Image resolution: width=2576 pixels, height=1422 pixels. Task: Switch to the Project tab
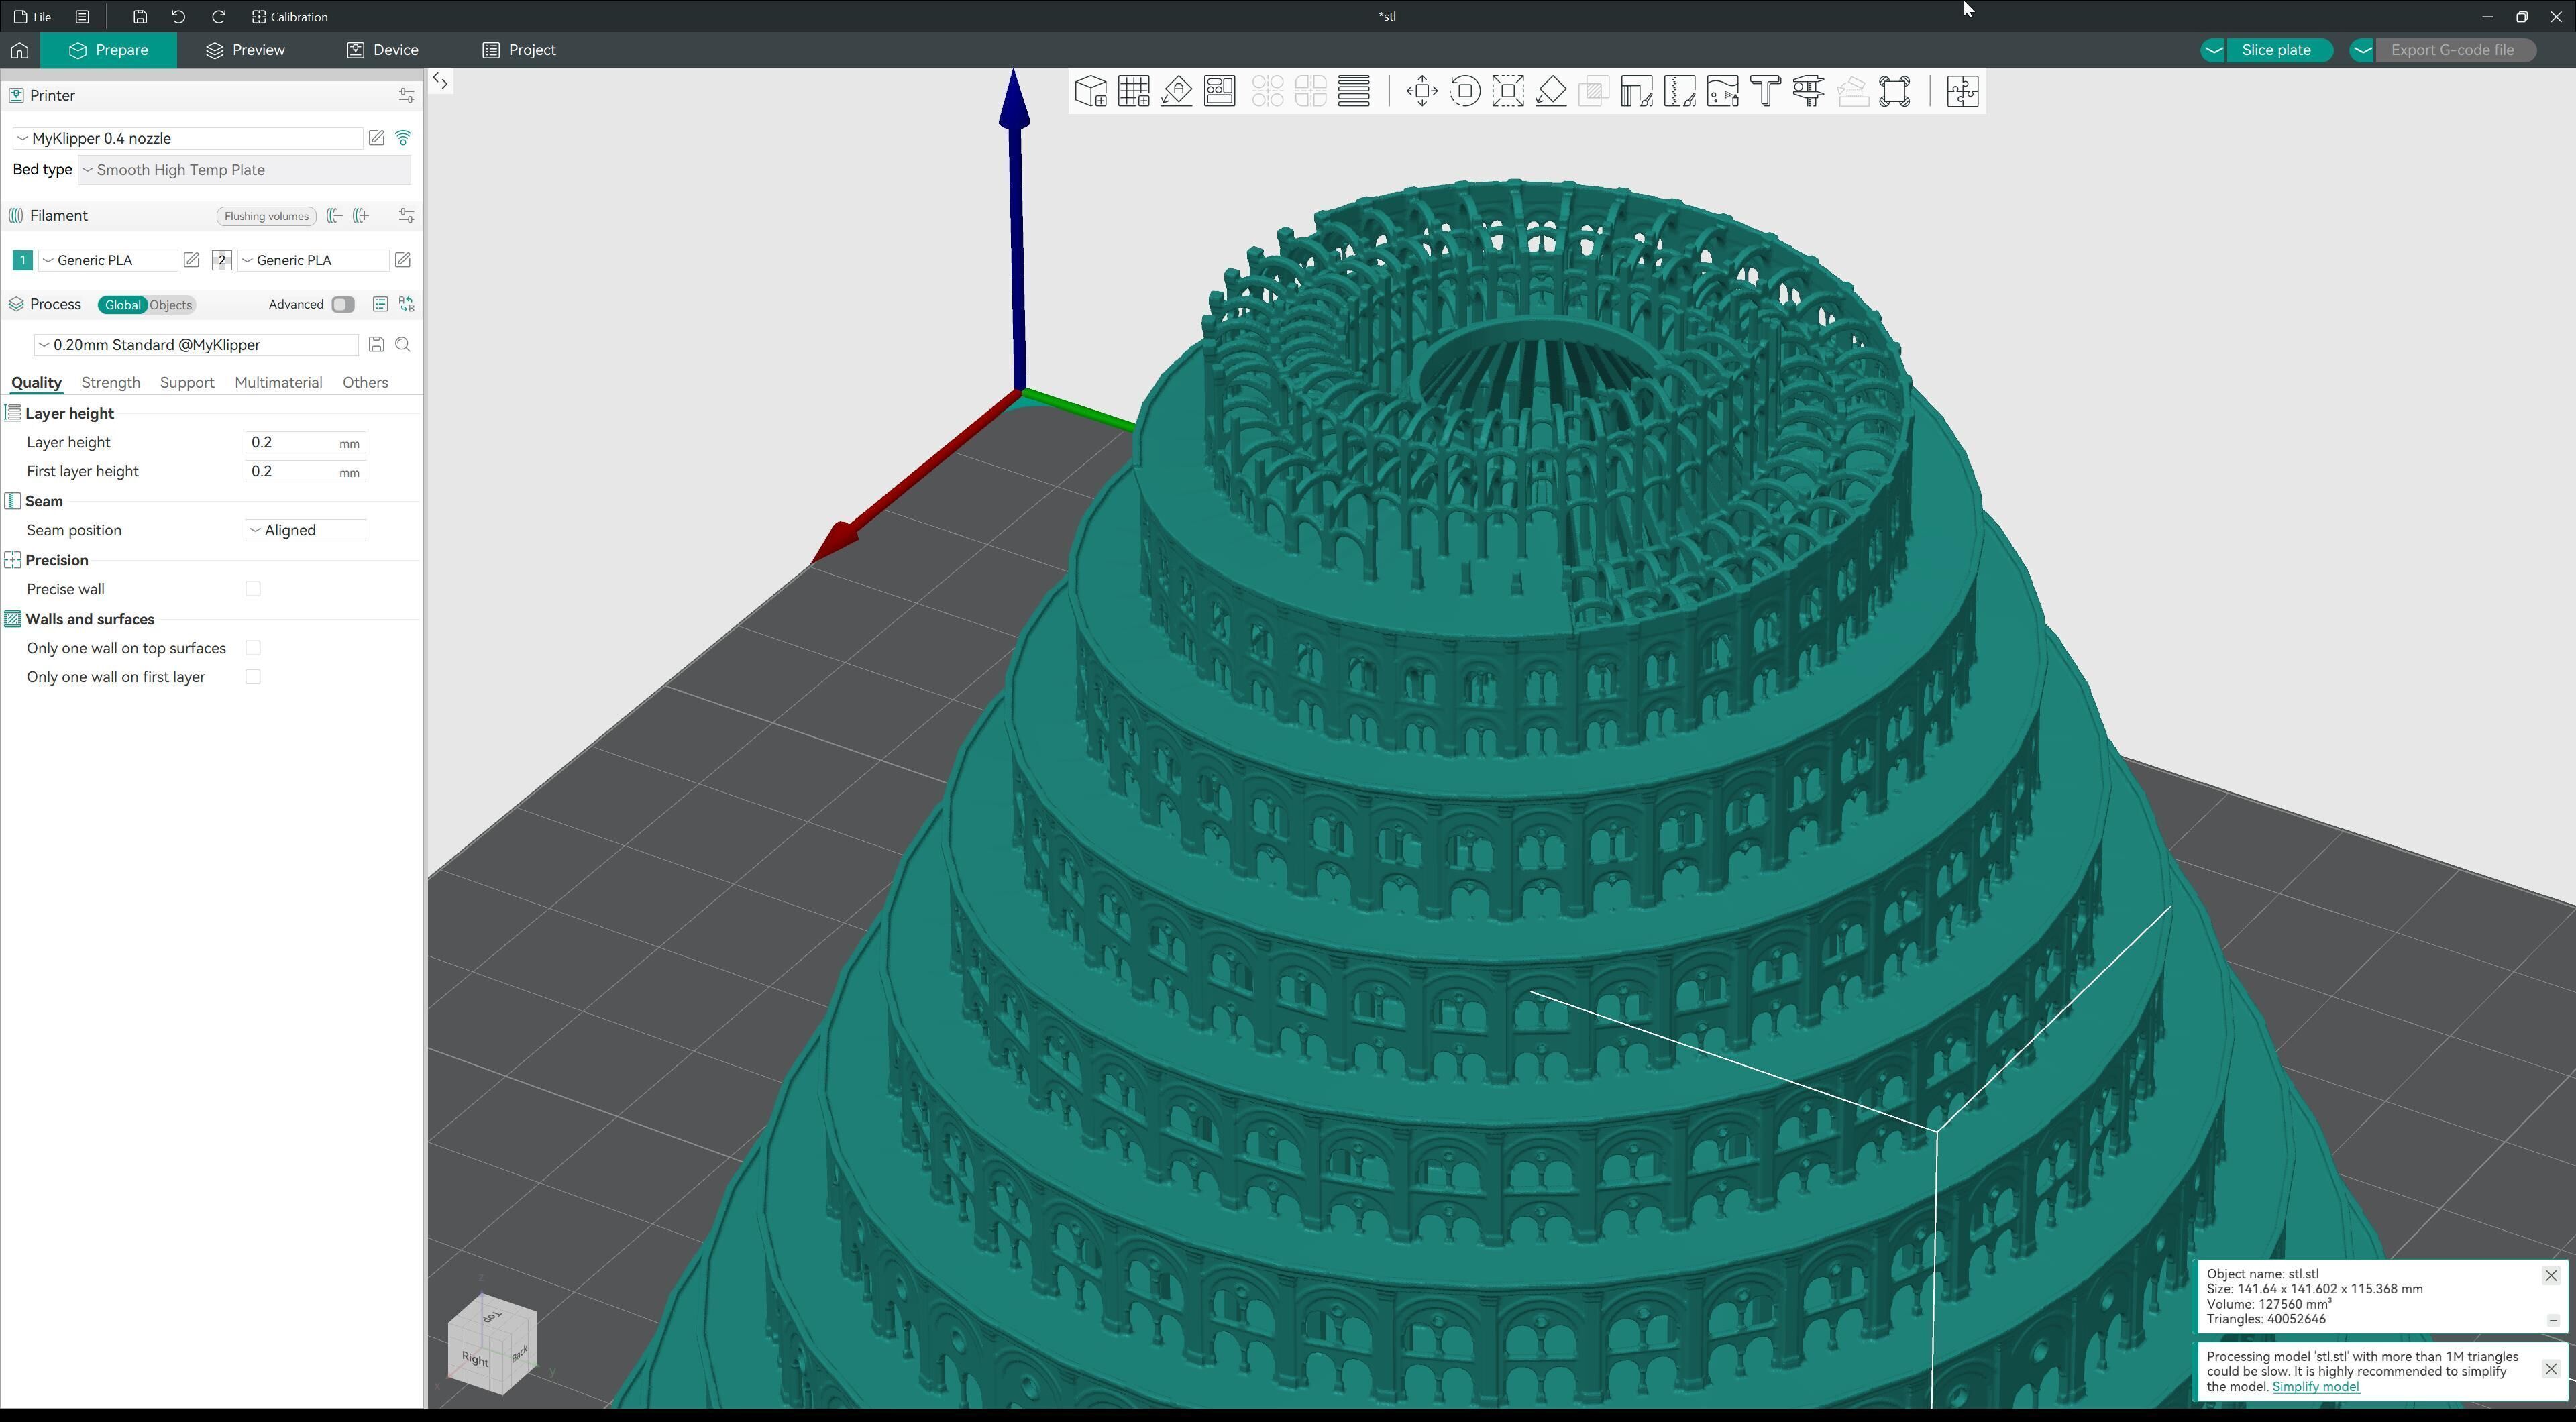pyautogui.click(x=519, y=50)
